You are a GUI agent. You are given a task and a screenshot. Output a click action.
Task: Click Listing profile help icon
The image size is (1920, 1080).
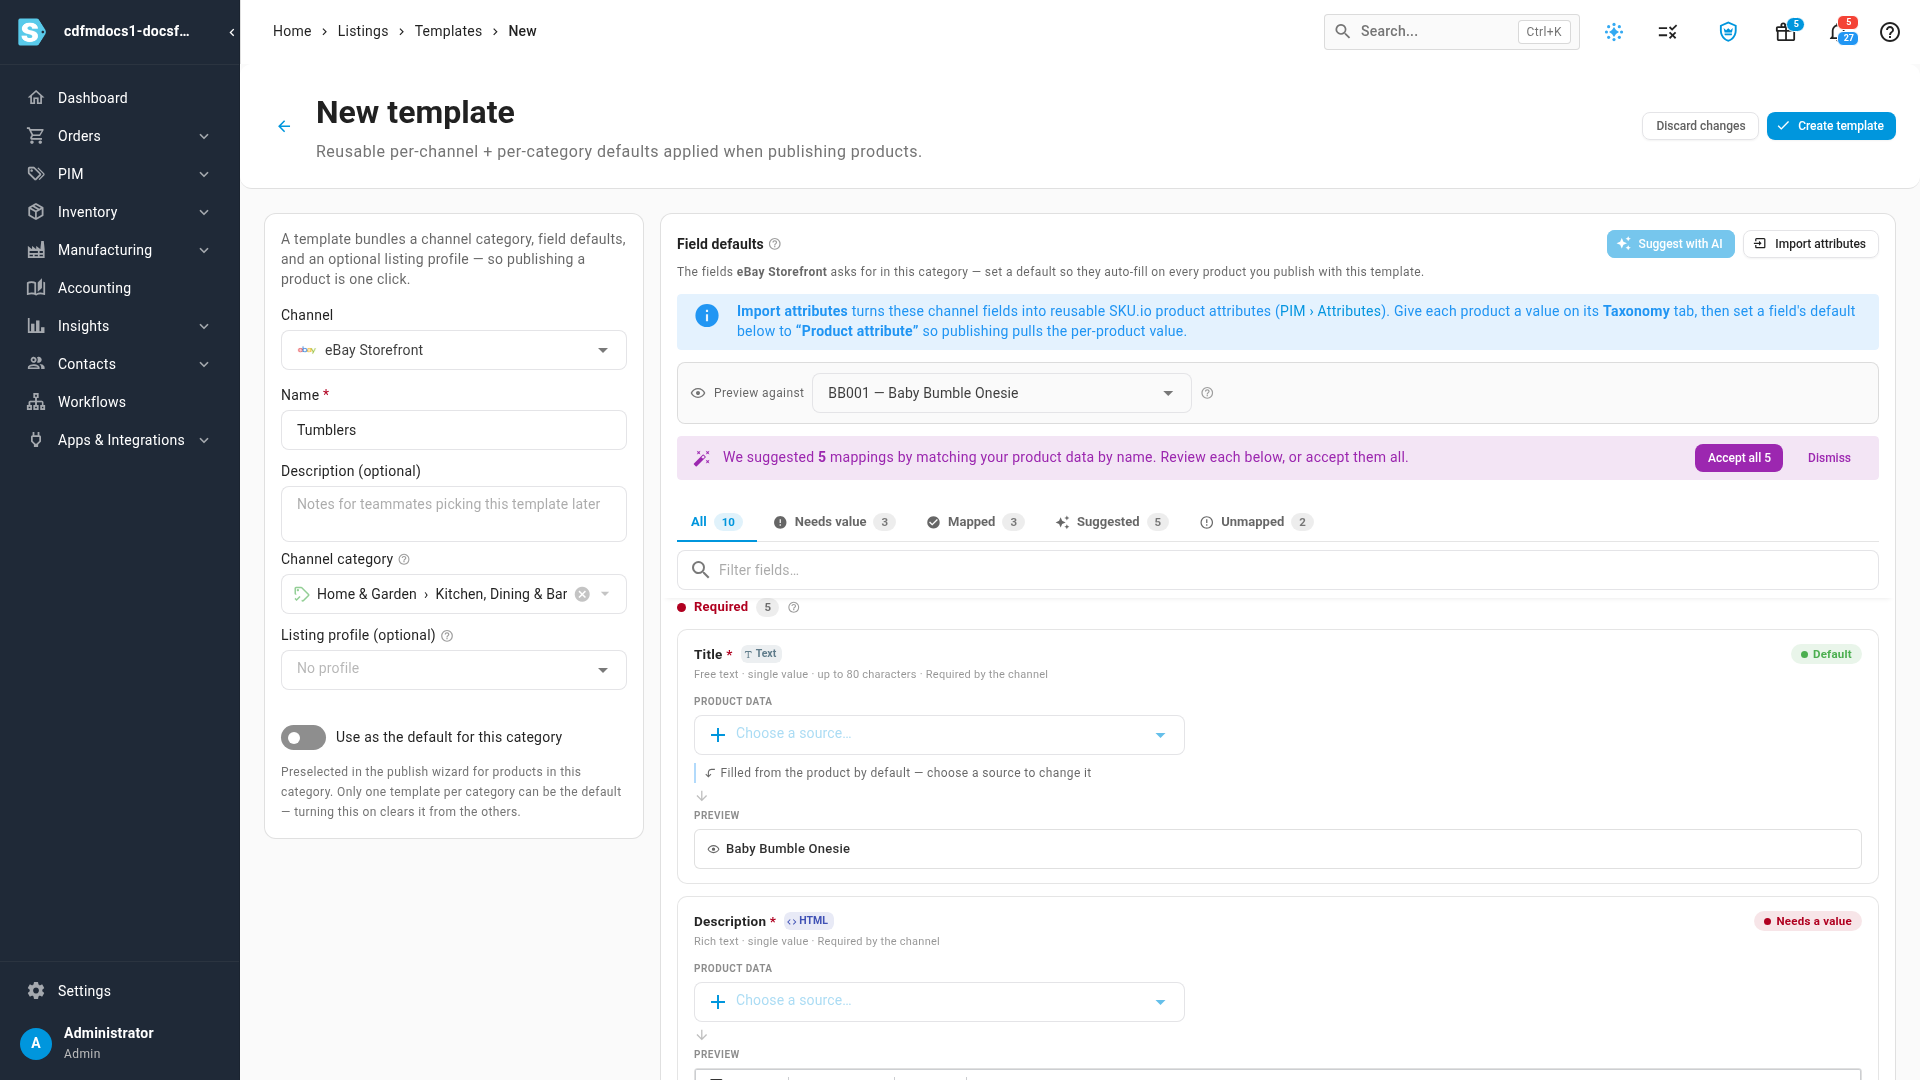point(447,636)
